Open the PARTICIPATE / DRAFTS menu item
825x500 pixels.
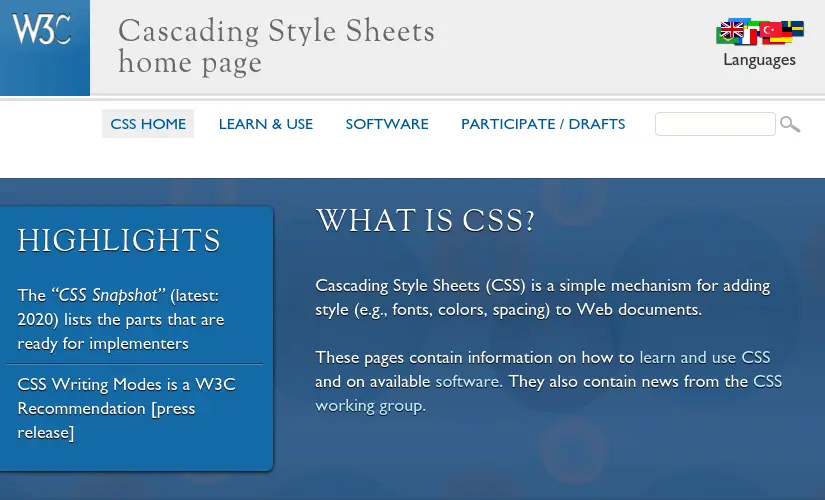tap(543, 124)
